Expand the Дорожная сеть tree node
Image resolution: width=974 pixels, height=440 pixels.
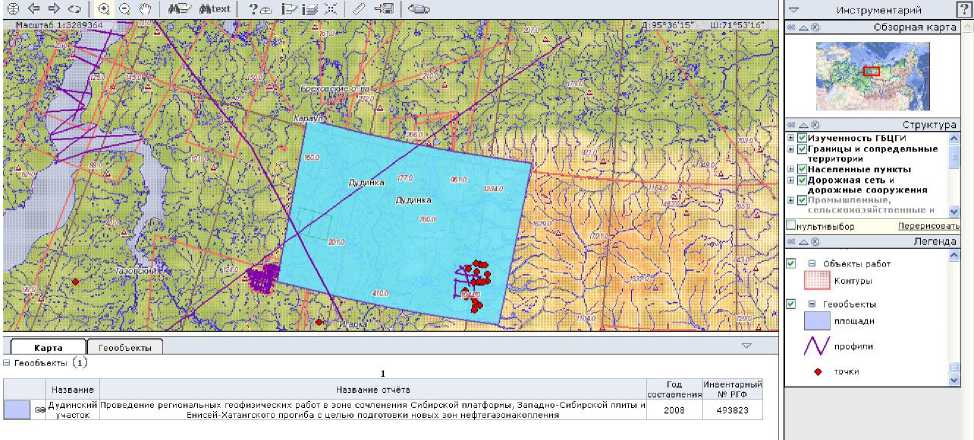click(x=791, y=180)
